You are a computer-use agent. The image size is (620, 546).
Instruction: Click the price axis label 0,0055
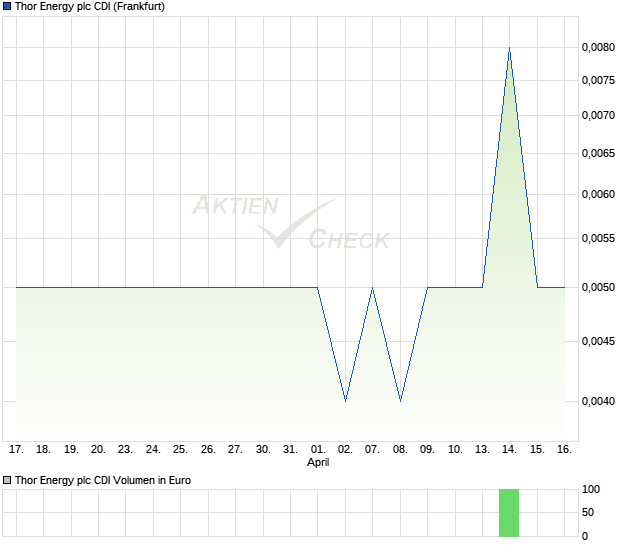click(x=598, y=238)
